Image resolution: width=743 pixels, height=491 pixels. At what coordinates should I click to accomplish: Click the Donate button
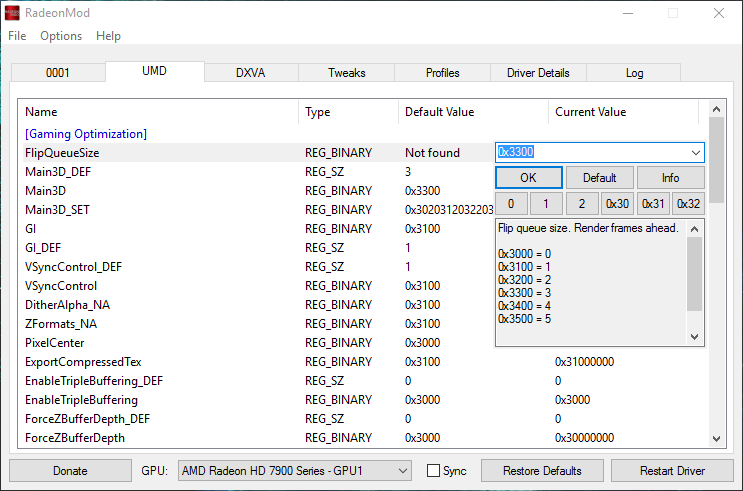click(70, 471)
